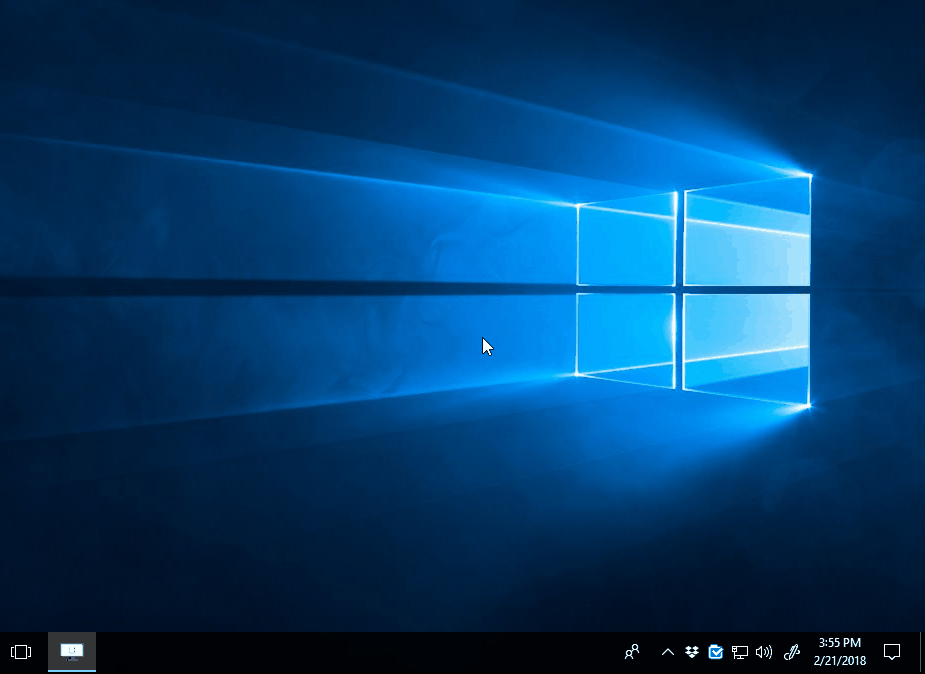
Task: Open the Action Center notification icon
Action: pyautogui.click(x=892, y=652)
